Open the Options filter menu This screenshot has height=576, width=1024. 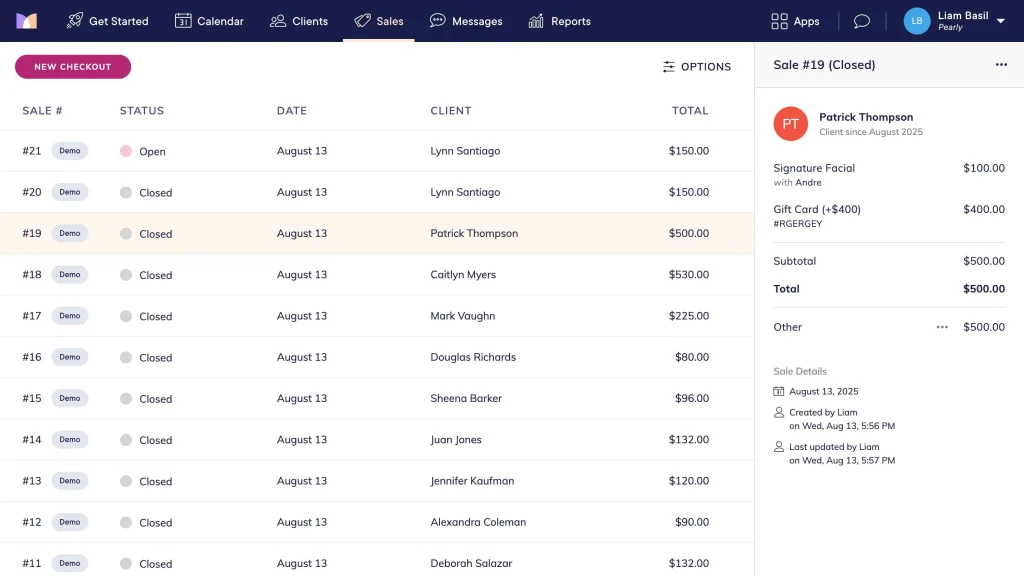[697, 67]
